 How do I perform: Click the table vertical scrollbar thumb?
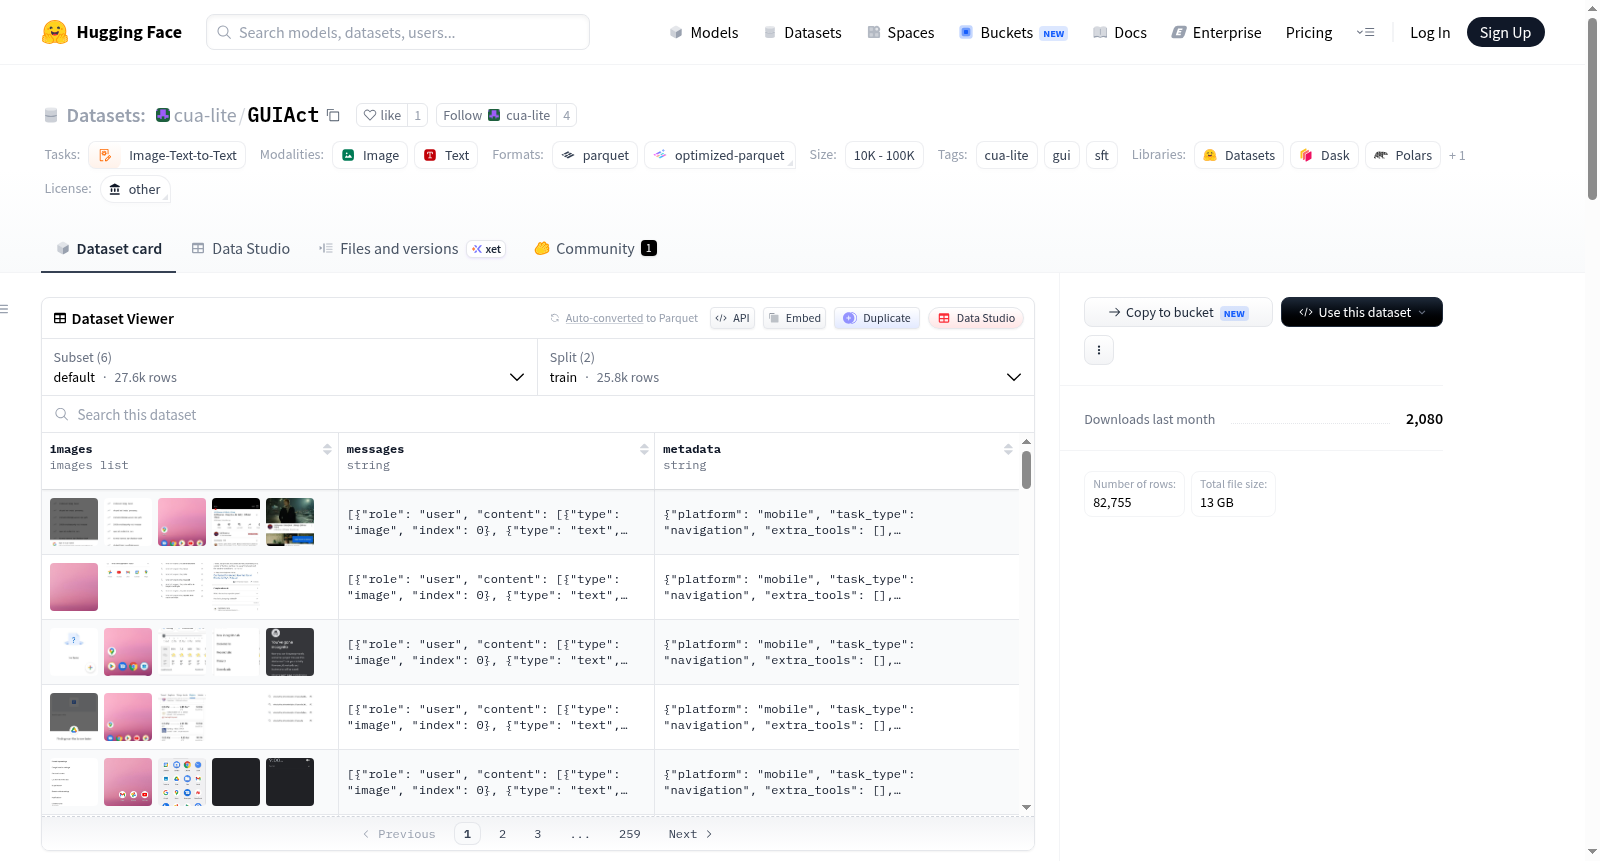1026,470
